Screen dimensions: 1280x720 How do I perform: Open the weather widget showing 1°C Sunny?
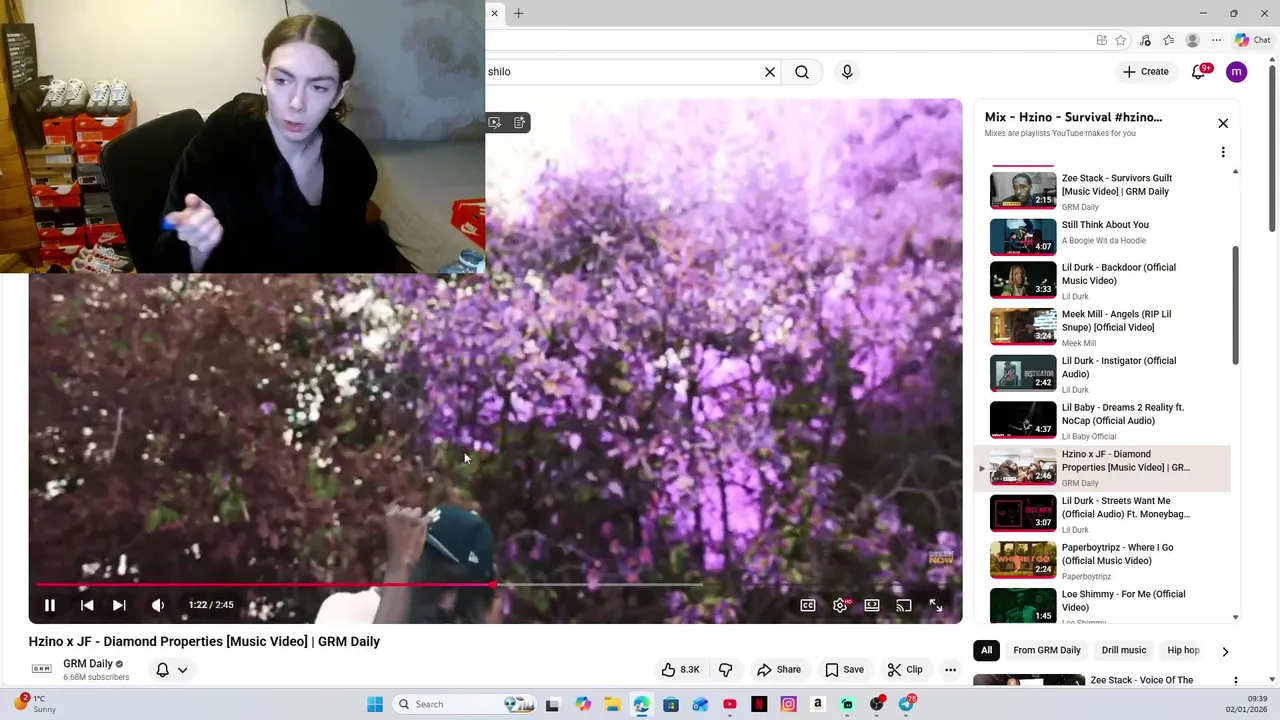[36, 704]
